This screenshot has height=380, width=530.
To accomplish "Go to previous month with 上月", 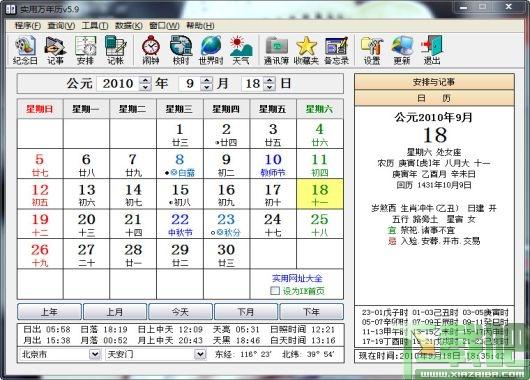I will click(115, 312).
